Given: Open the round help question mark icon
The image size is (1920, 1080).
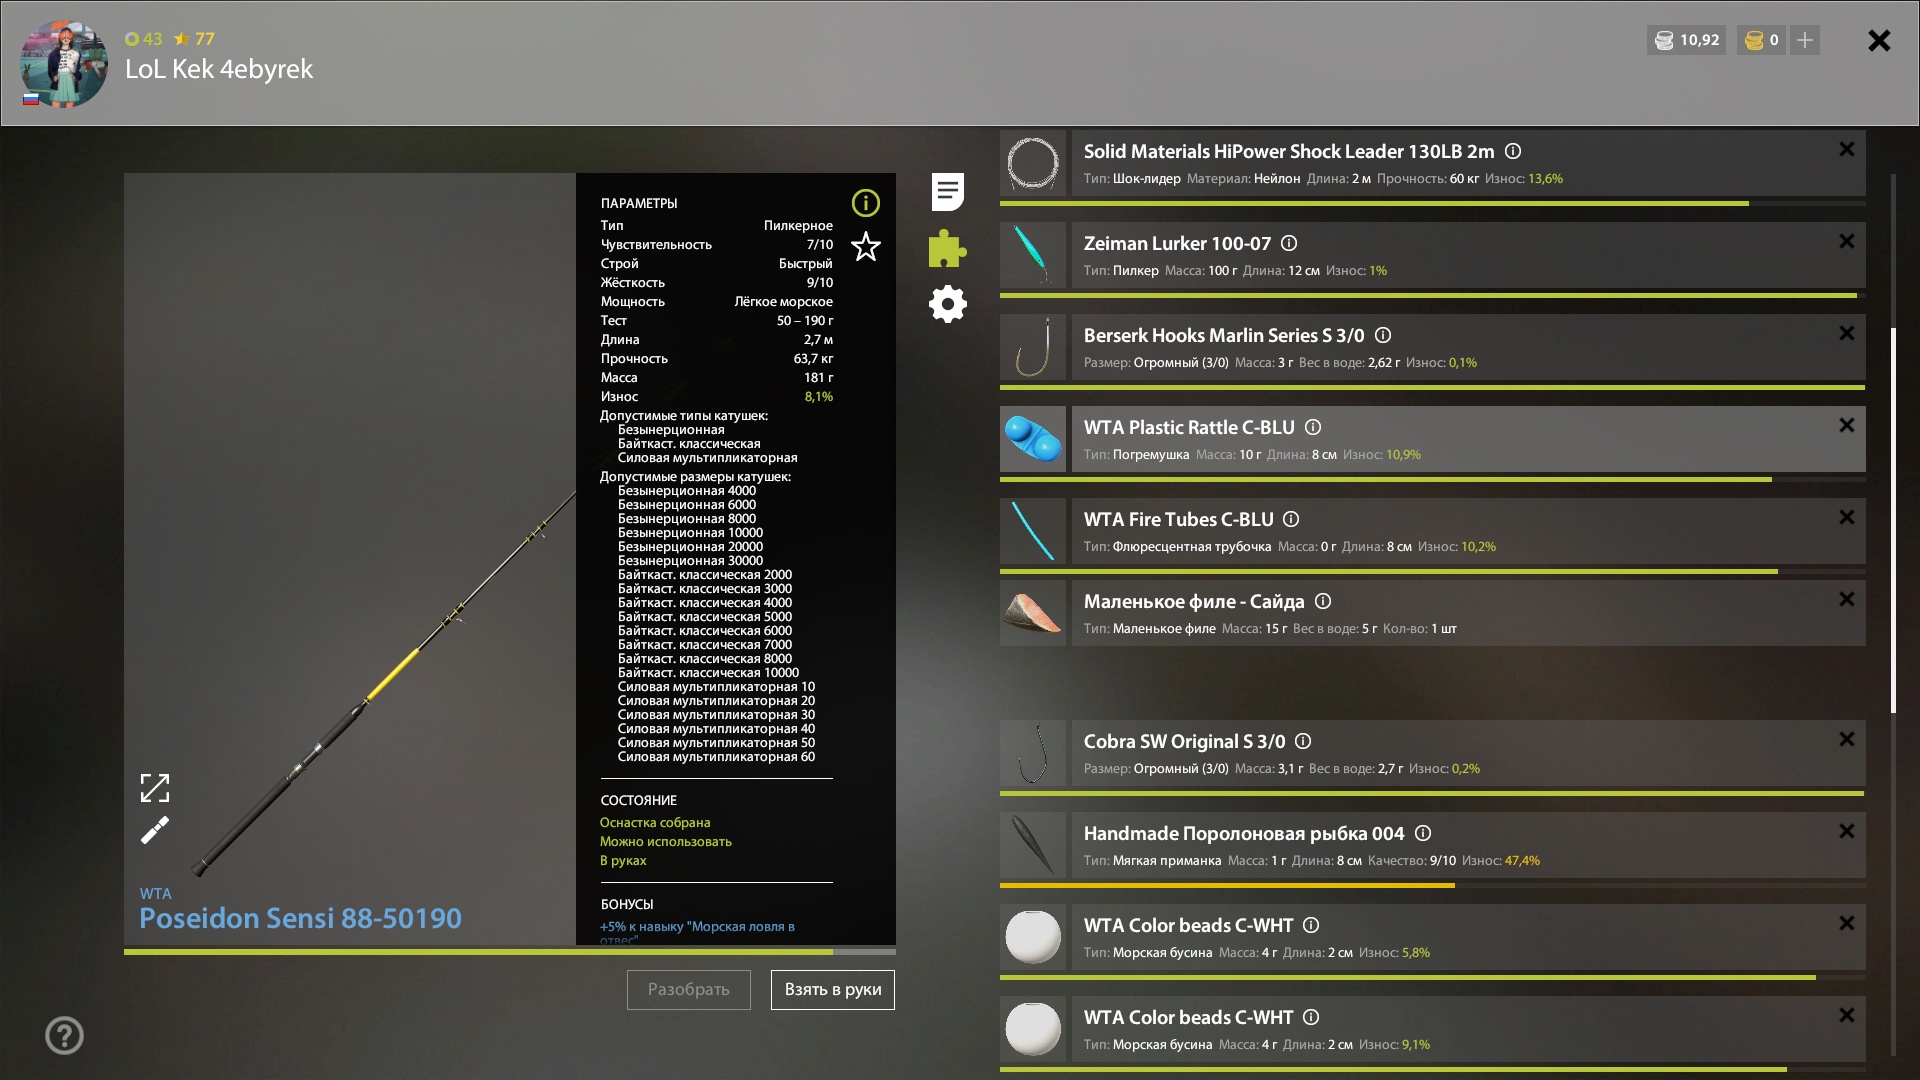Looking at the screenshot, I should tap(64, 1035).
